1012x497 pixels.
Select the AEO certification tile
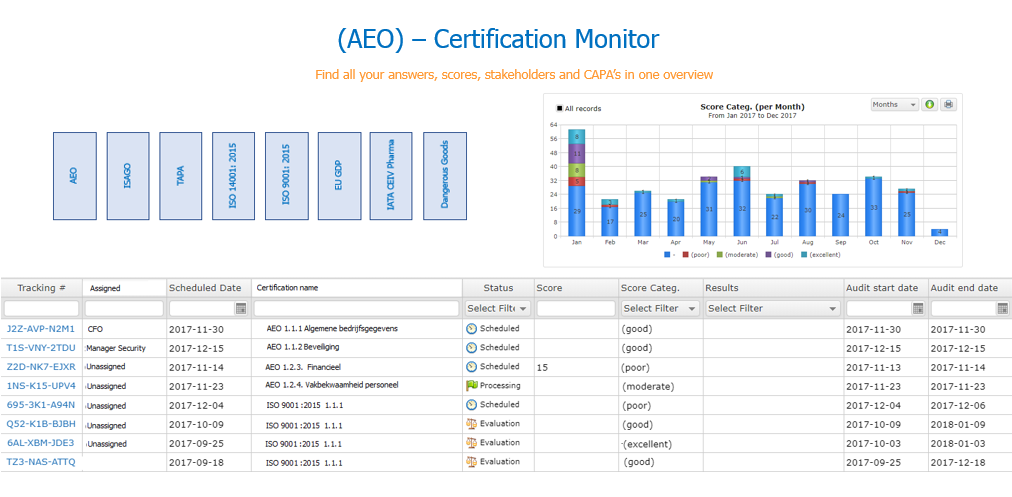pyautogui.click(x=74, y=176)
